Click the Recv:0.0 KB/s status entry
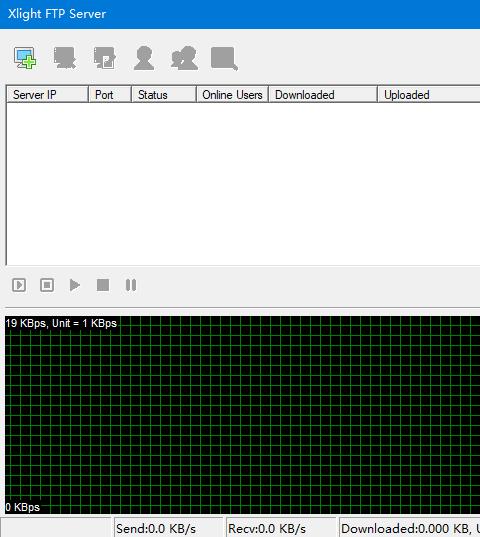The image size is (480, 537). coord(281,528)
